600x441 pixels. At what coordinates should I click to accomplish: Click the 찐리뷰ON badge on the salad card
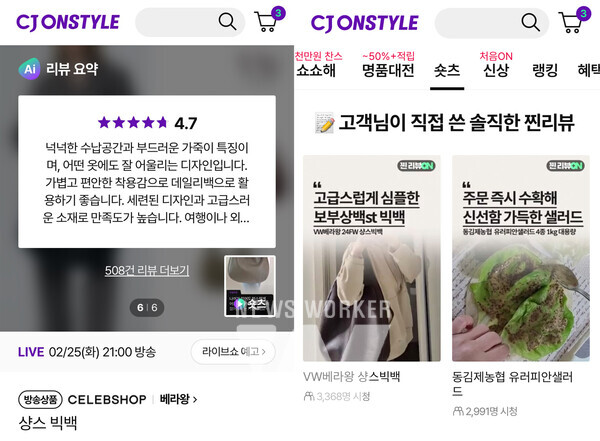tap(567, 166)
